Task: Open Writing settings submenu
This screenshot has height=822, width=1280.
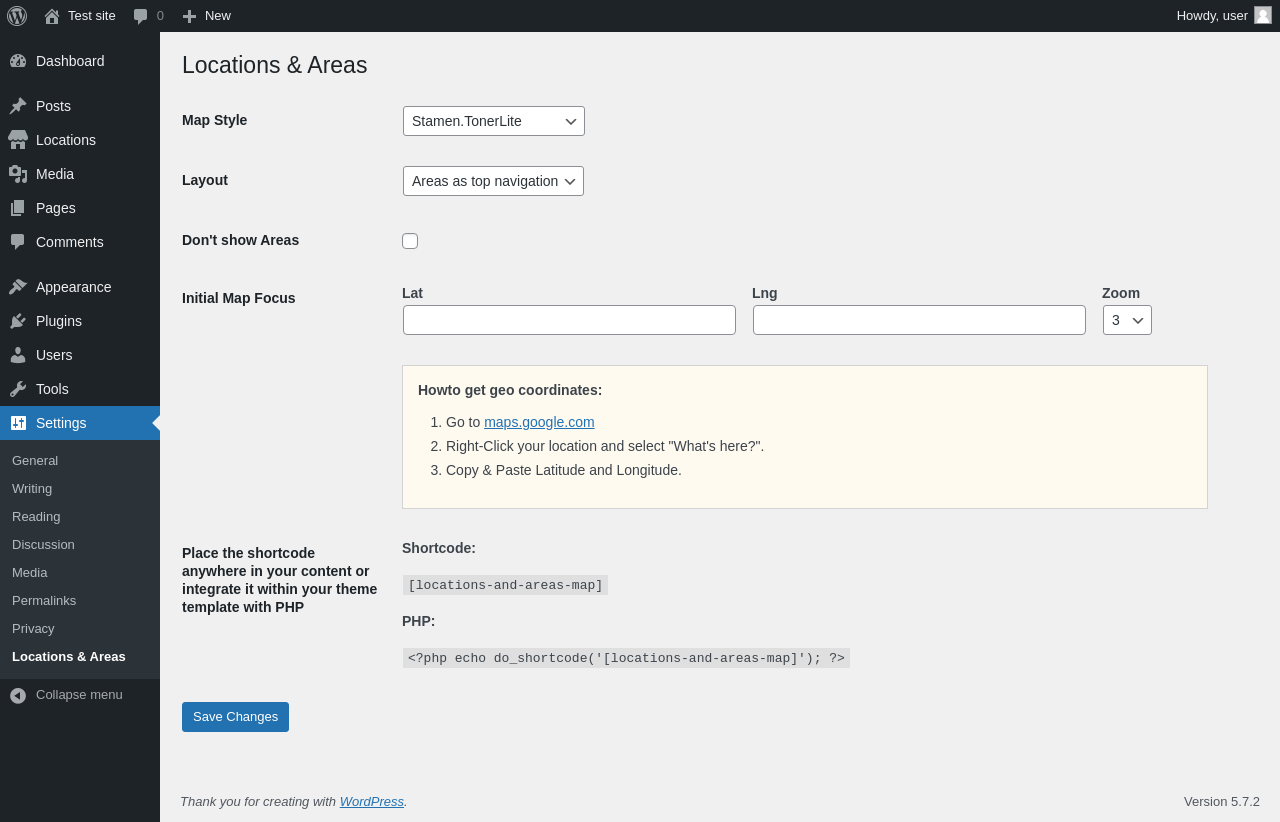Action: (x=32, y=489)
